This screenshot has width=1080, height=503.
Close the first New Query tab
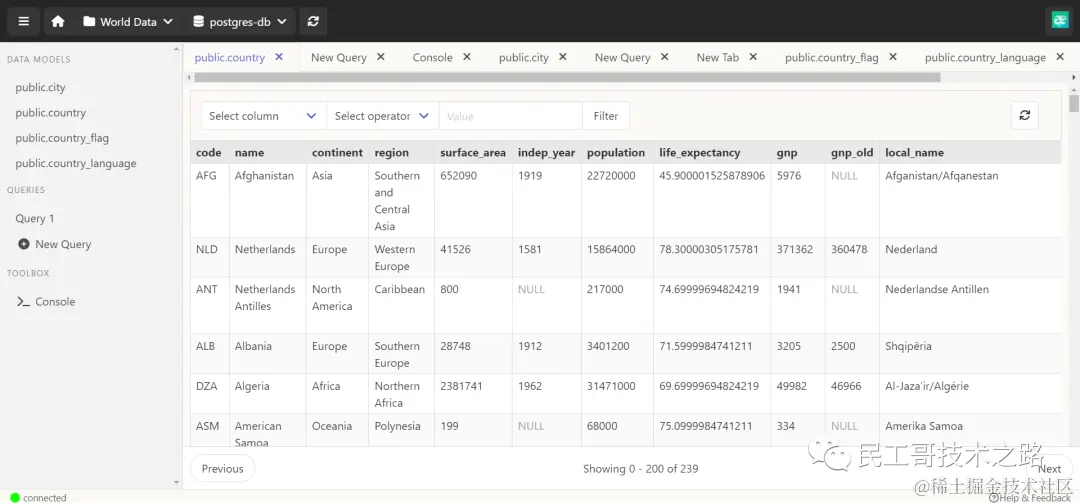pyautogui.click(x=381, y=57)
